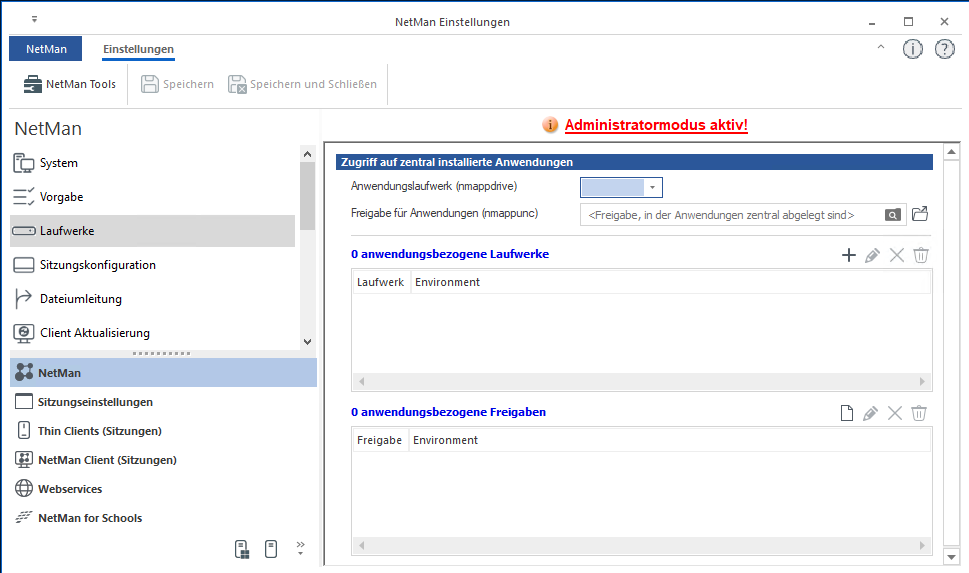Click the Vorgabe checklist icon
The width and height of the screenshot is (969, 573).
(23, 197)
